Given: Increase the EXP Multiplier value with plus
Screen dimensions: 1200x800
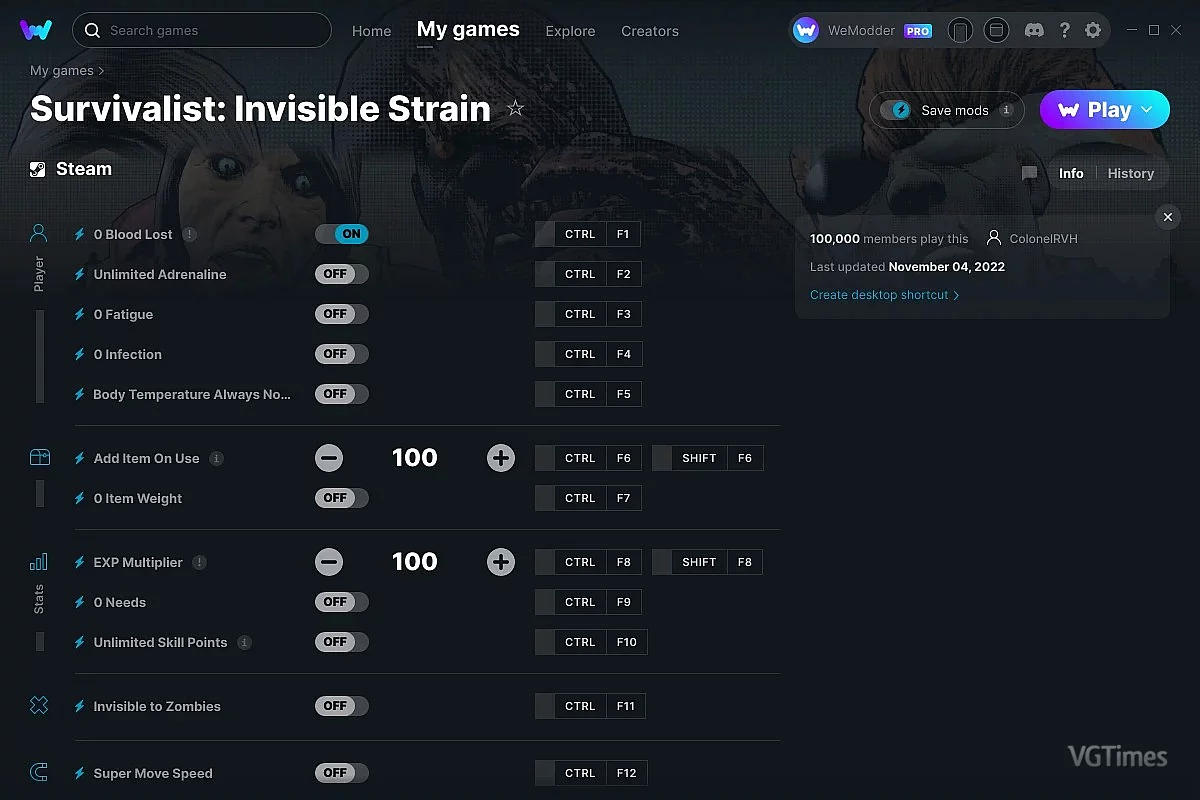Looking at the screenshot, I should tap(501, 562).
